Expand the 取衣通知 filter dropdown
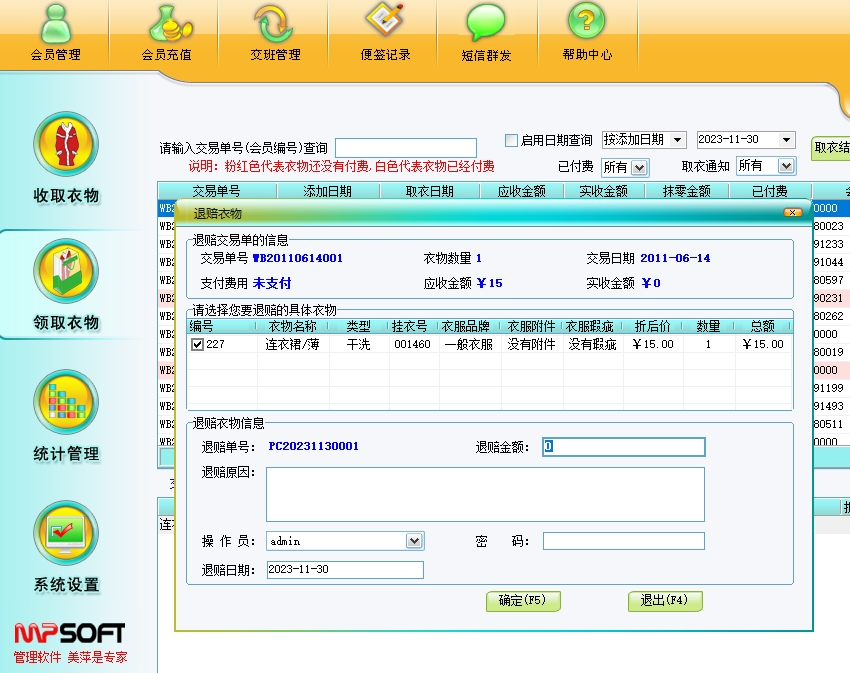 pos(785,166)
